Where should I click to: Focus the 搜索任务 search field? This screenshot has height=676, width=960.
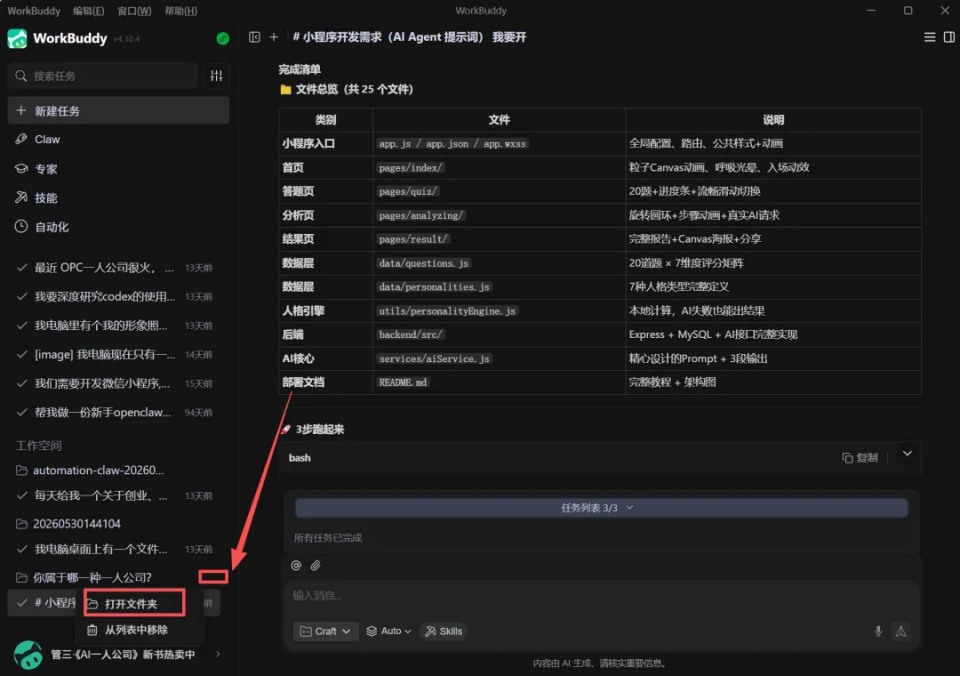pos(103,76)
